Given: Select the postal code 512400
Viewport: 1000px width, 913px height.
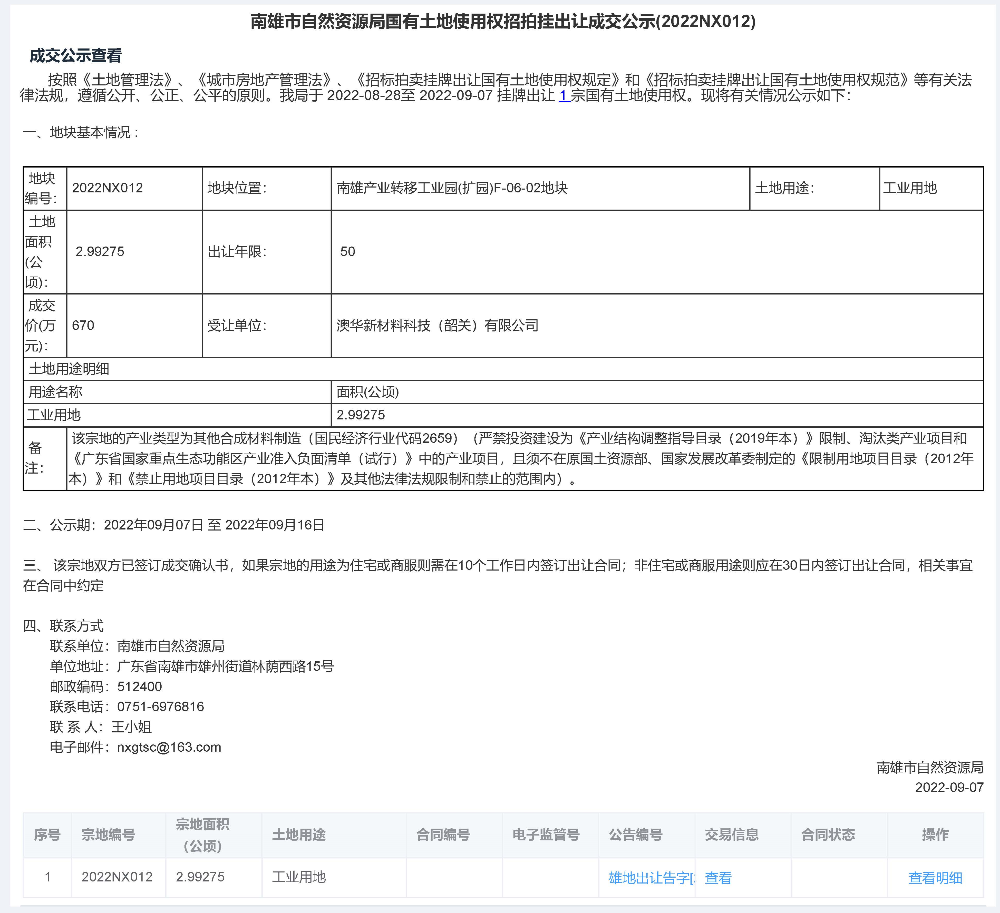Looking at the screenshot, I should (140, 687).
